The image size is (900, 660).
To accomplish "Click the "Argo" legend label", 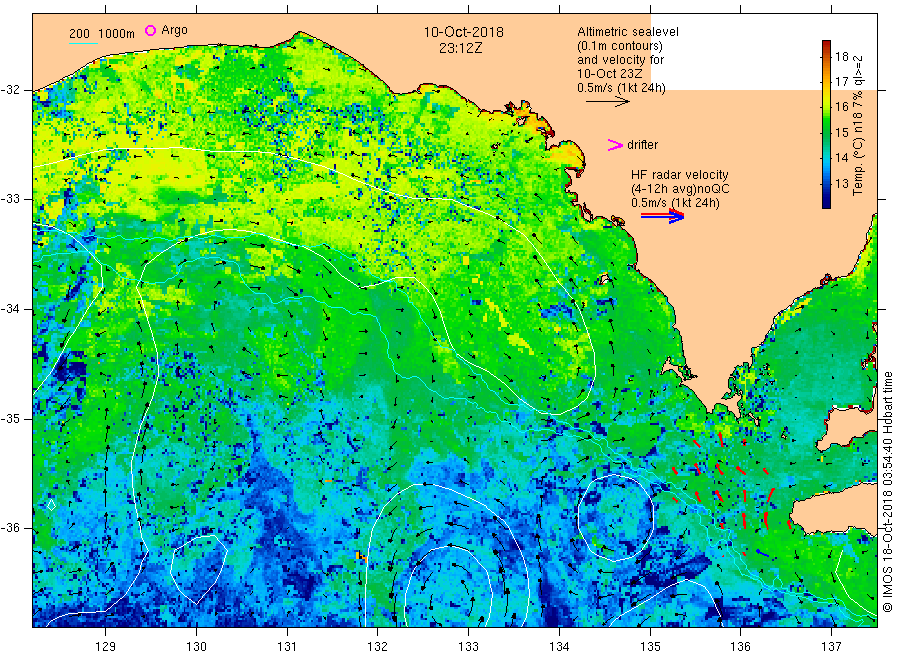I will (x=174, y=30).
